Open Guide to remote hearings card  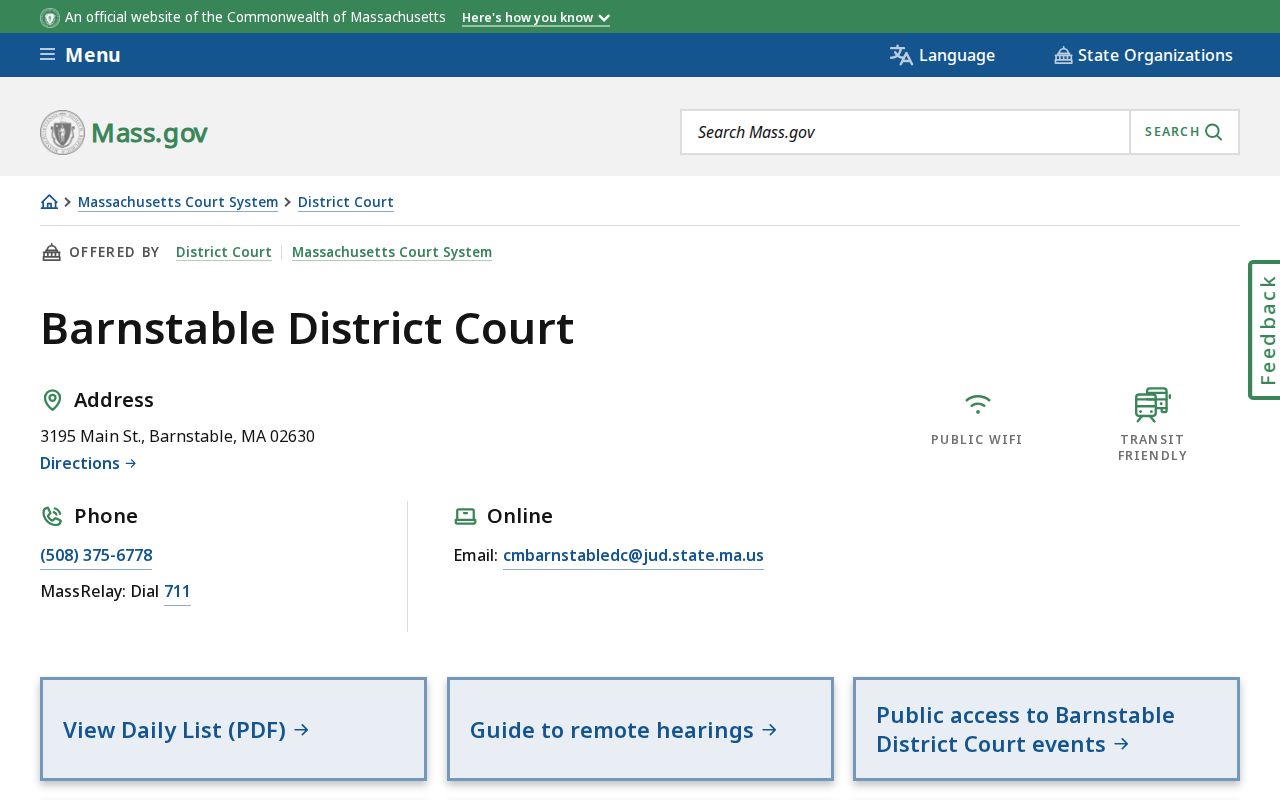(x=640, y=729)
